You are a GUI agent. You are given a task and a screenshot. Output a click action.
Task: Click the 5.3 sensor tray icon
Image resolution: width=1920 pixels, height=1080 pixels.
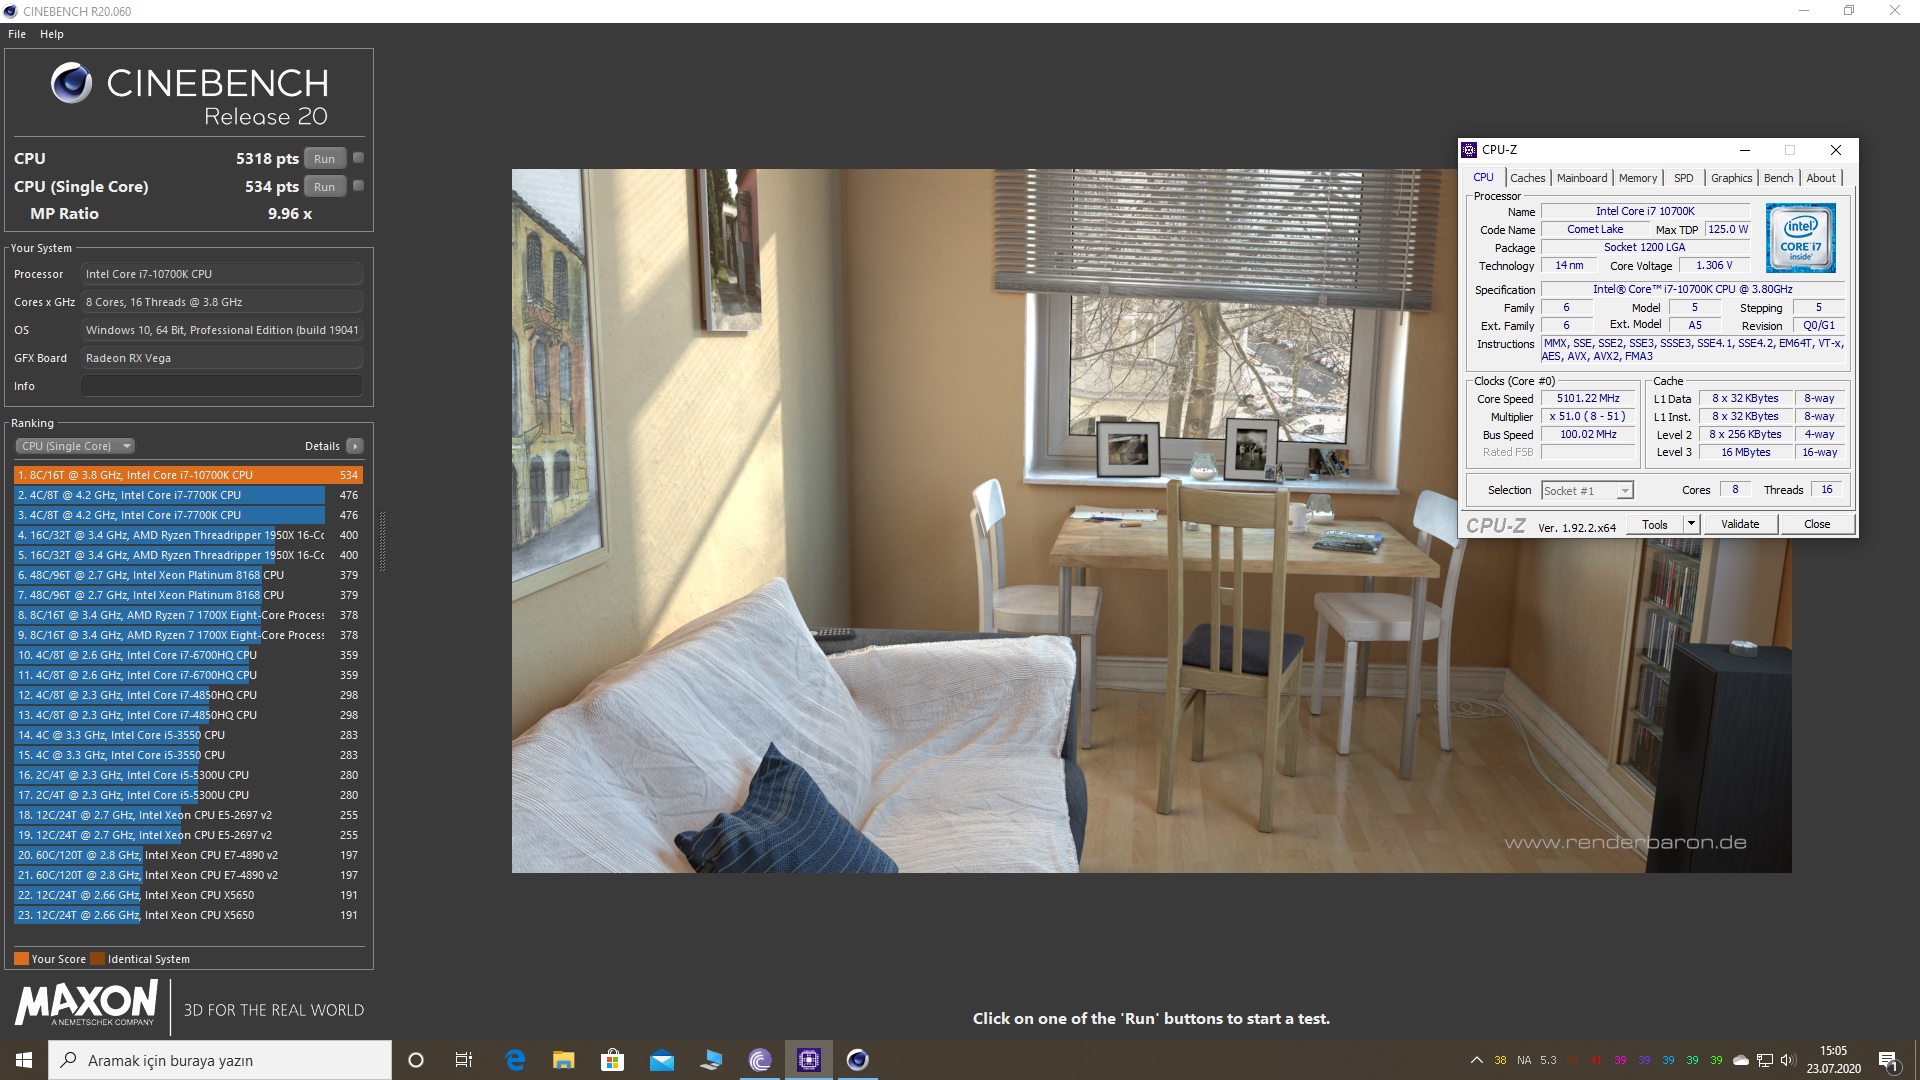[1548, 1060]
